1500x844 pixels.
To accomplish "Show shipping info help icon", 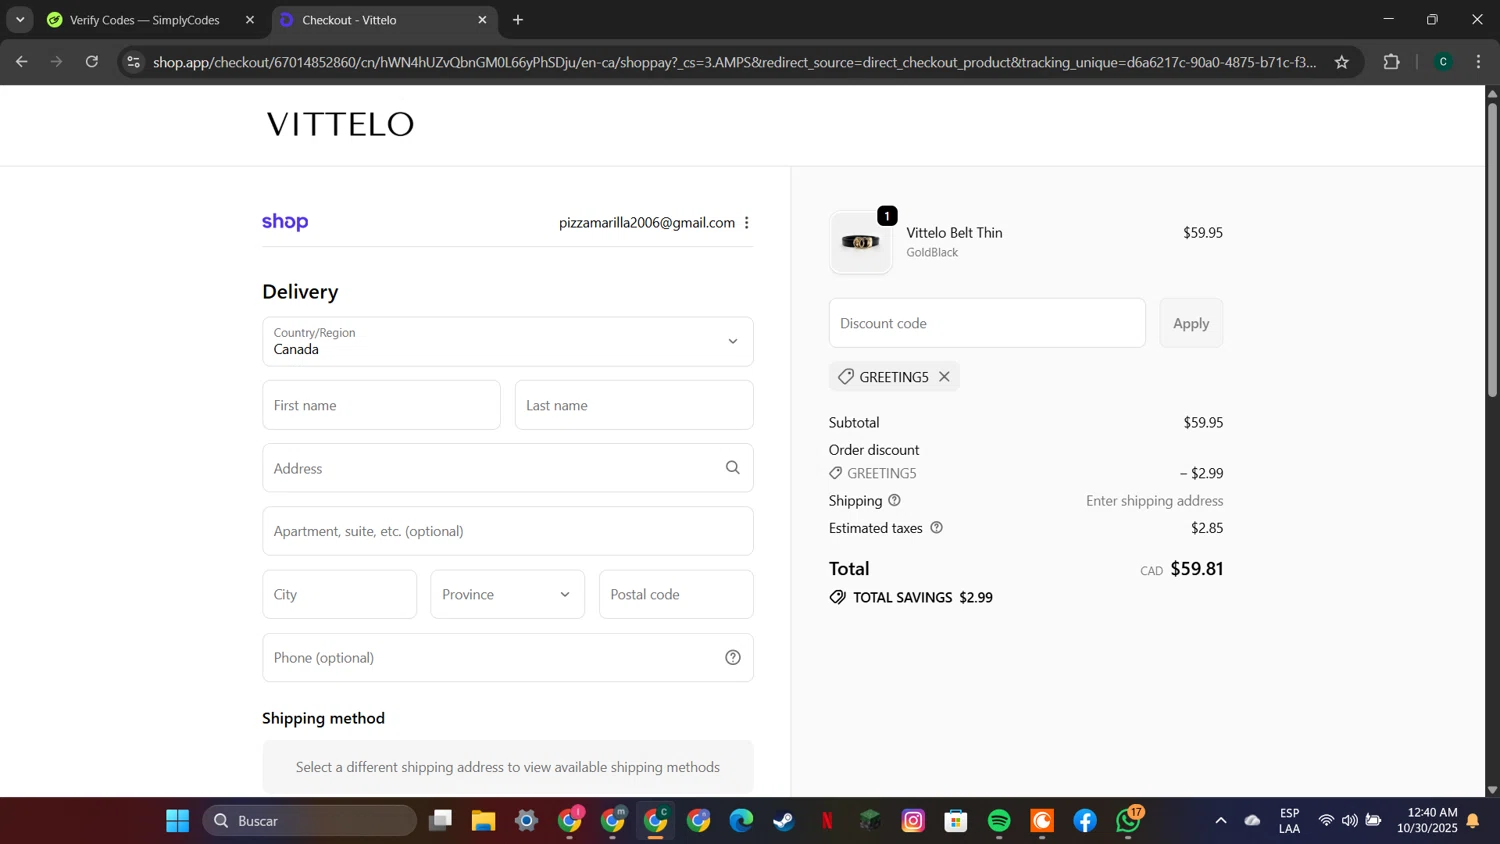I will point(895,500).
